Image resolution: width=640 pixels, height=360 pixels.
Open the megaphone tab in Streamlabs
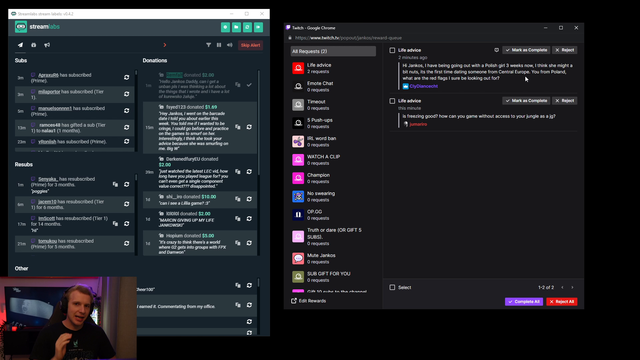pos(47,45)
